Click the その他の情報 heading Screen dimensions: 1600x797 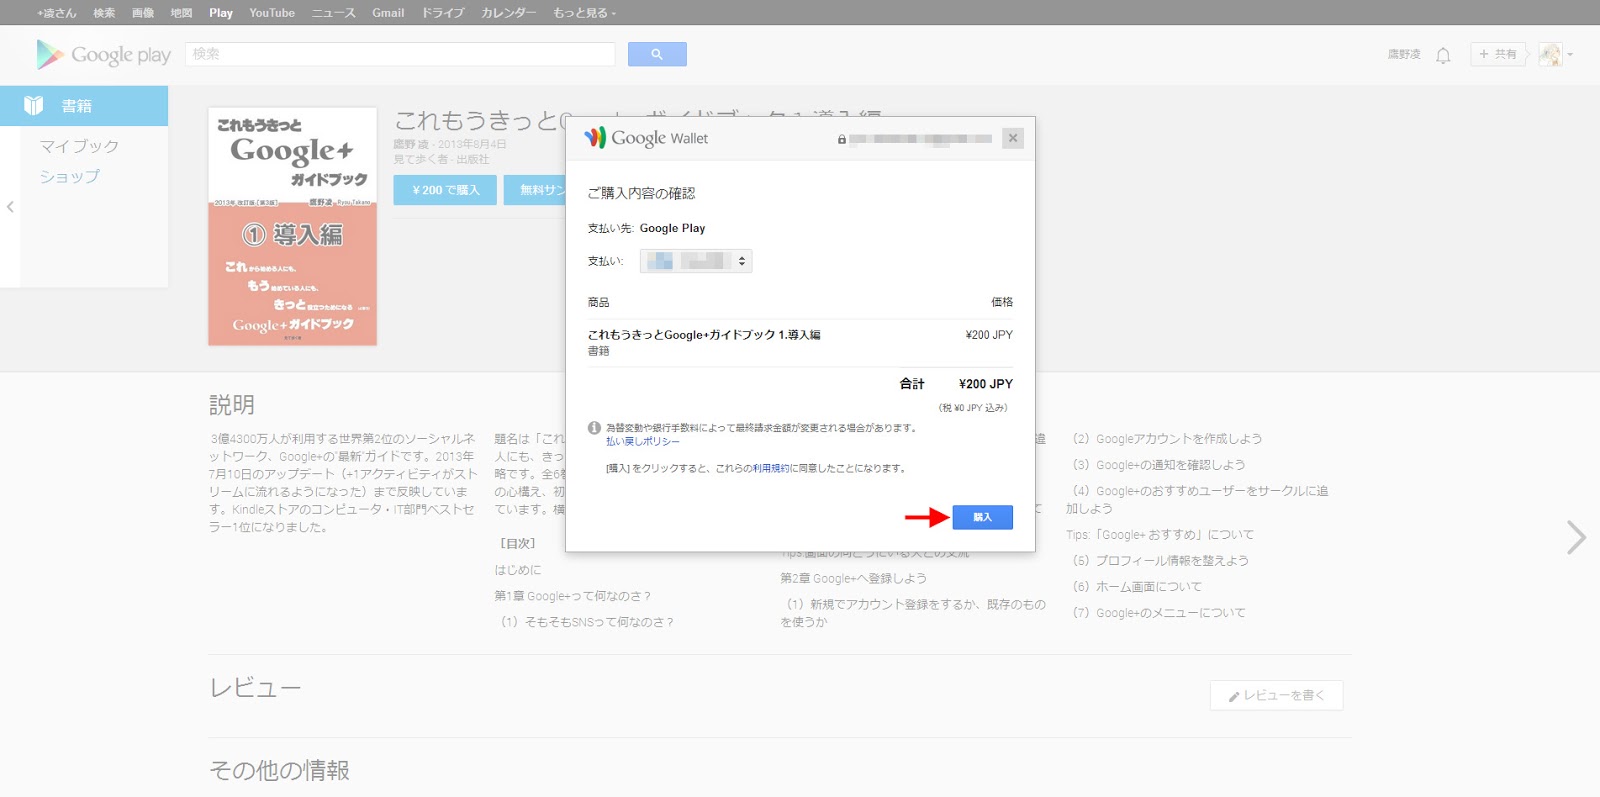click(x=280, y=771)
